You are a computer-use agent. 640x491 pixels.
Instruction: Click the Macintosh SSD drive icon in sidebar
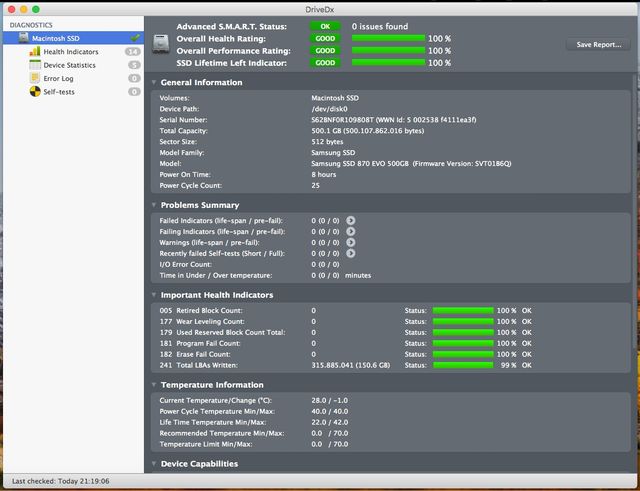[24, 38]
